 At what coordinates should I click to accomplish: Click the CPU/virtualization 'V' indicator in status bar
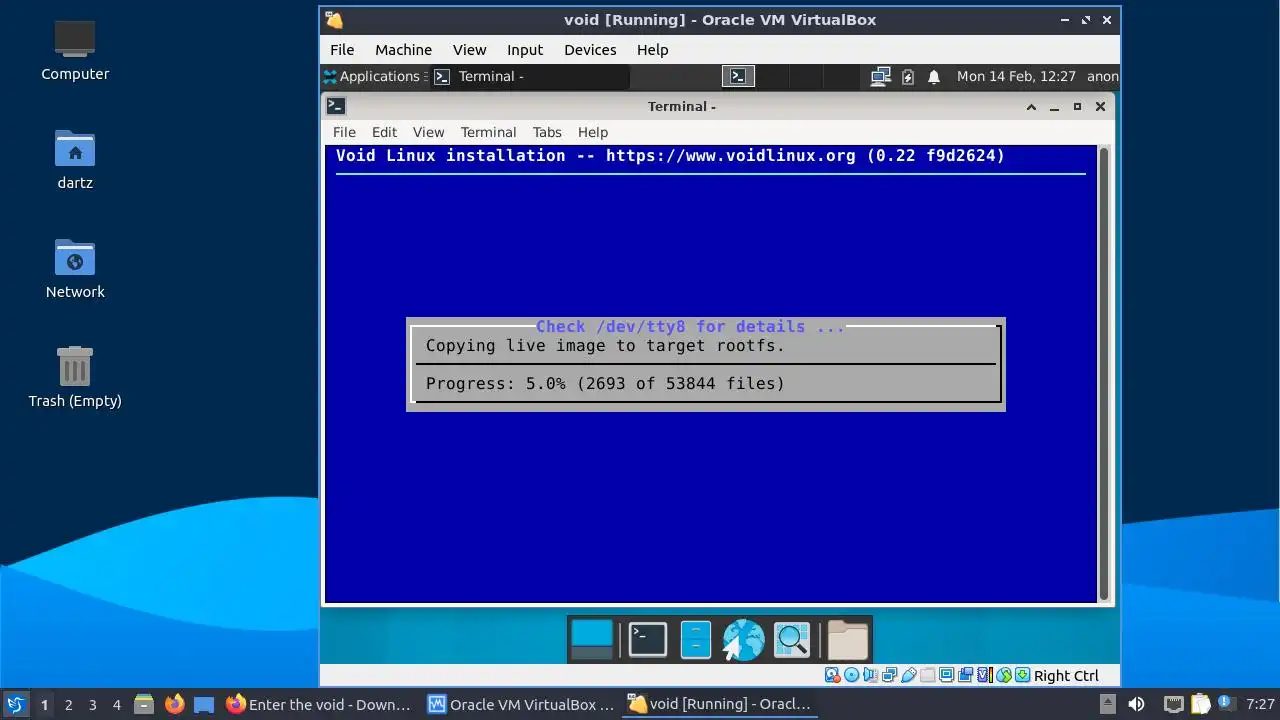[985, 676]
